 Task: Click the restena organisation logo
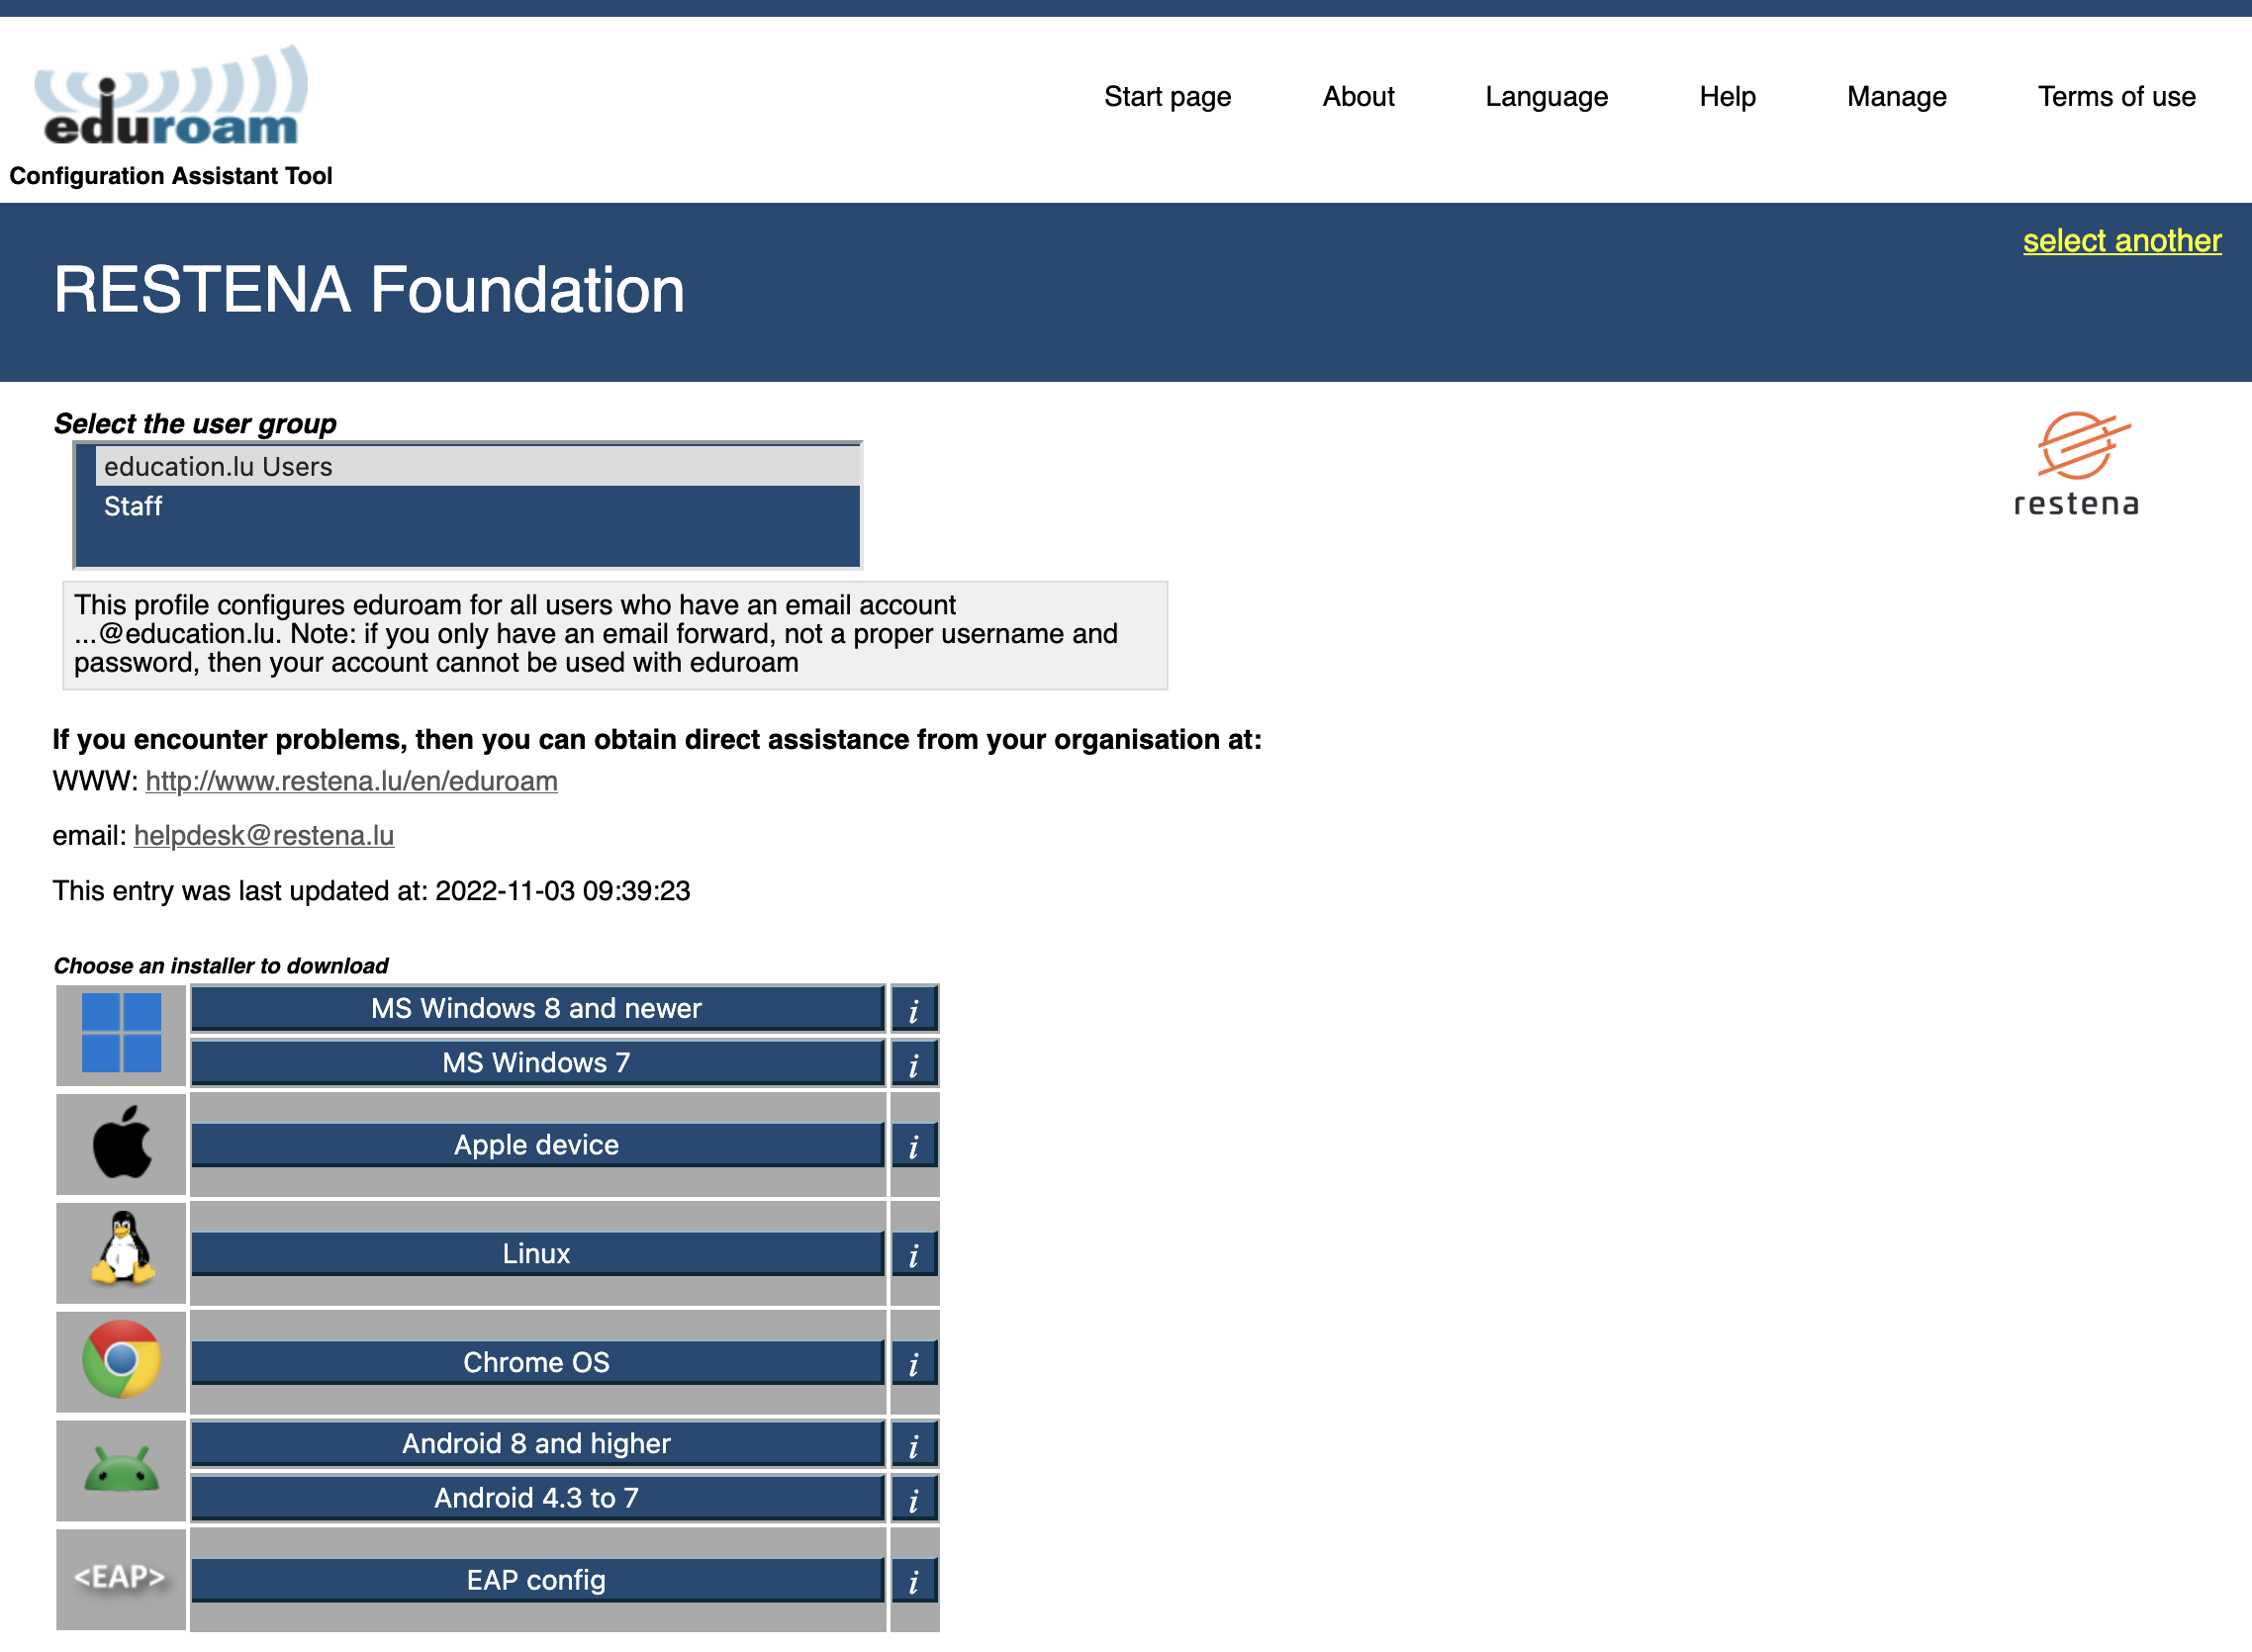[2076, 464]
